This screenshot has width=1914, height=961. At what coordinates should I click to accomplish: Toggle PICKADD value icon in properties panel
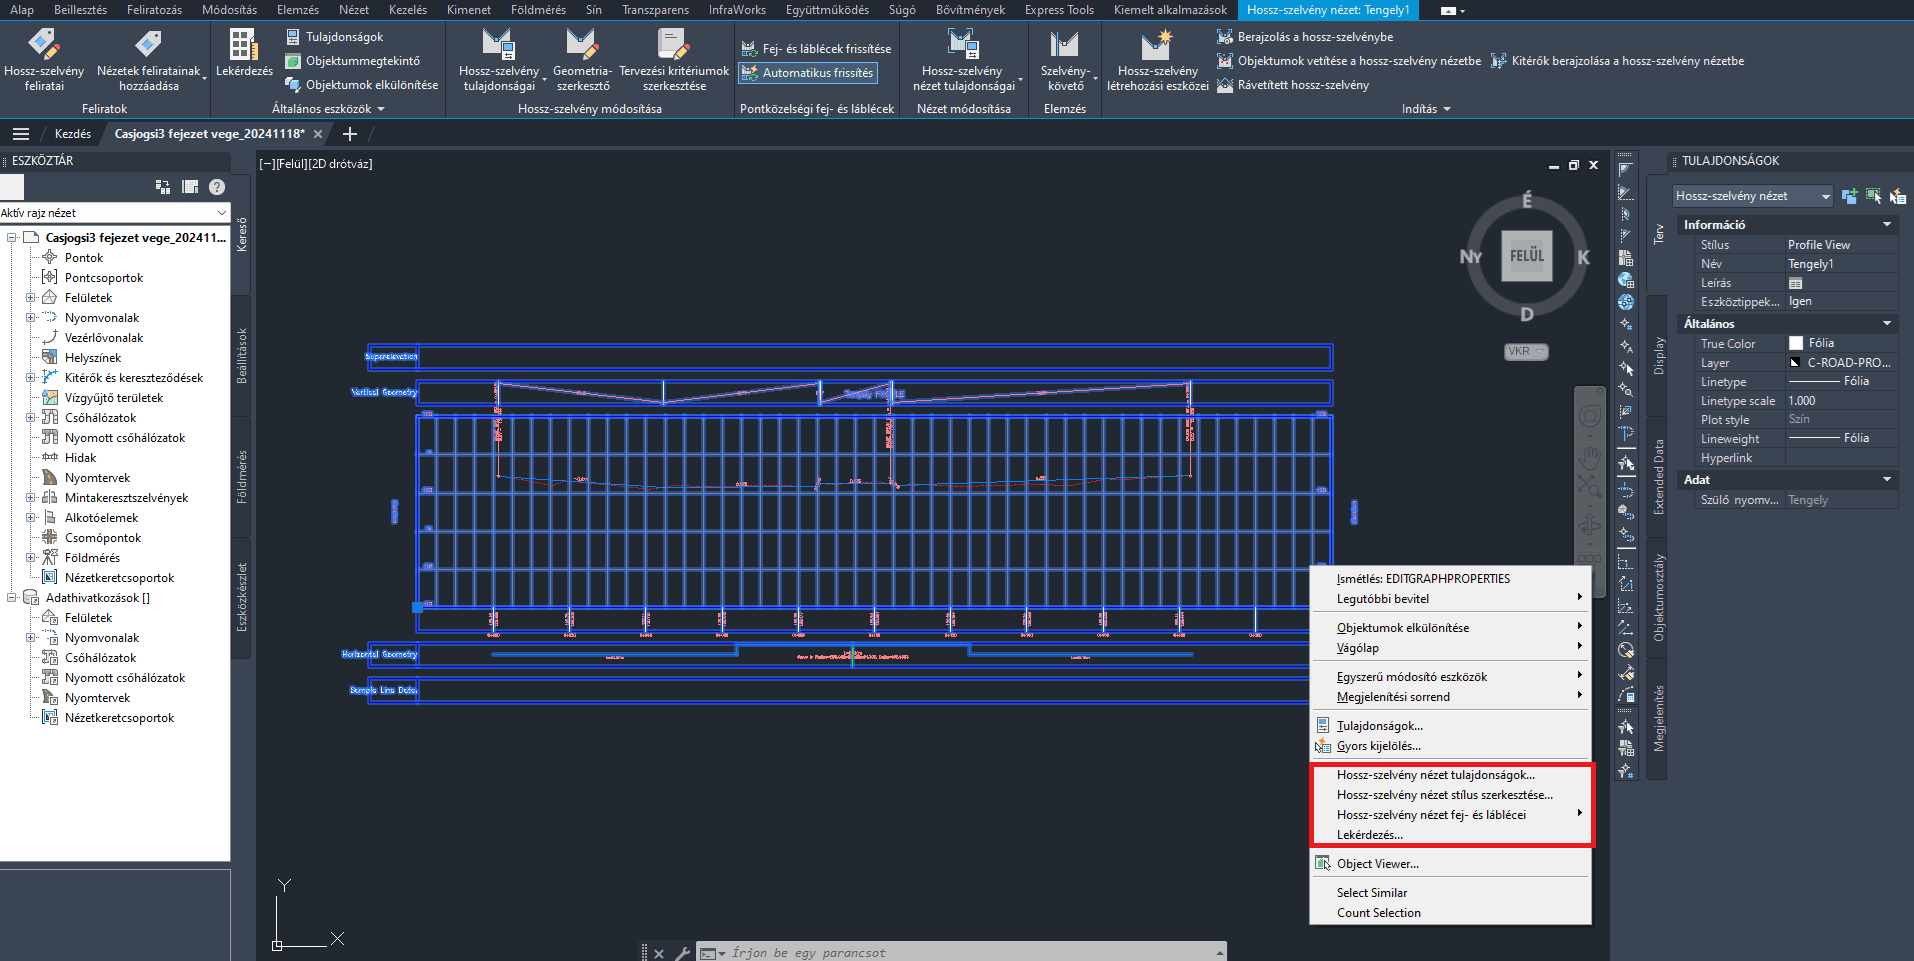(x=1849, y=196)
